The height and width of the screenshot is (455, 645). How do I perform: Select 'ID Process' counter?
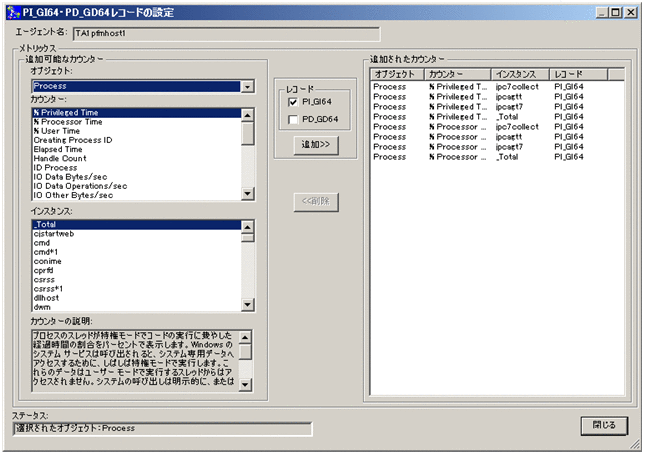[x=137, y=168]
